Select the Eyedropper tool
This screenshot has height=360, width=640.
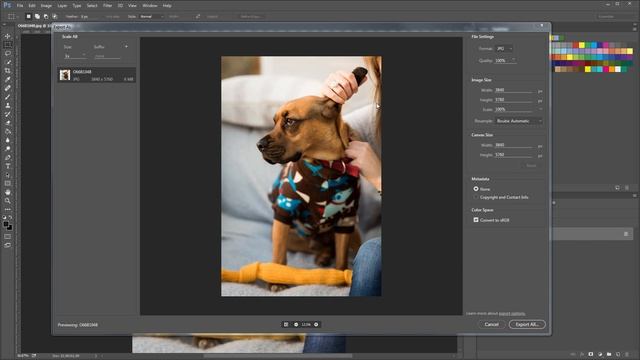[x=8, y=79]
